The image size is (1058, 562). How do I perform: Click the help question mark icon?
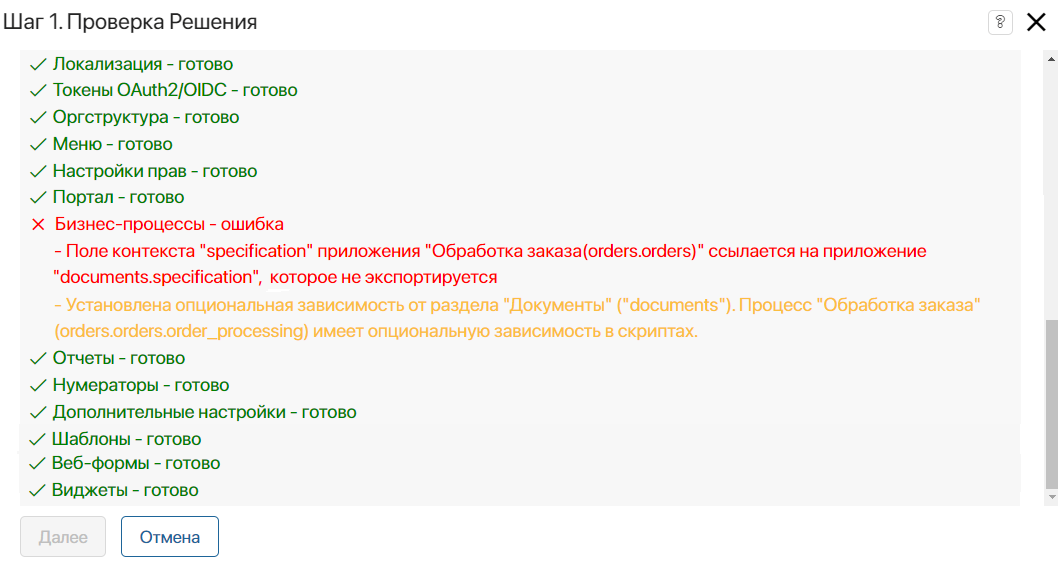[1000, 22]
